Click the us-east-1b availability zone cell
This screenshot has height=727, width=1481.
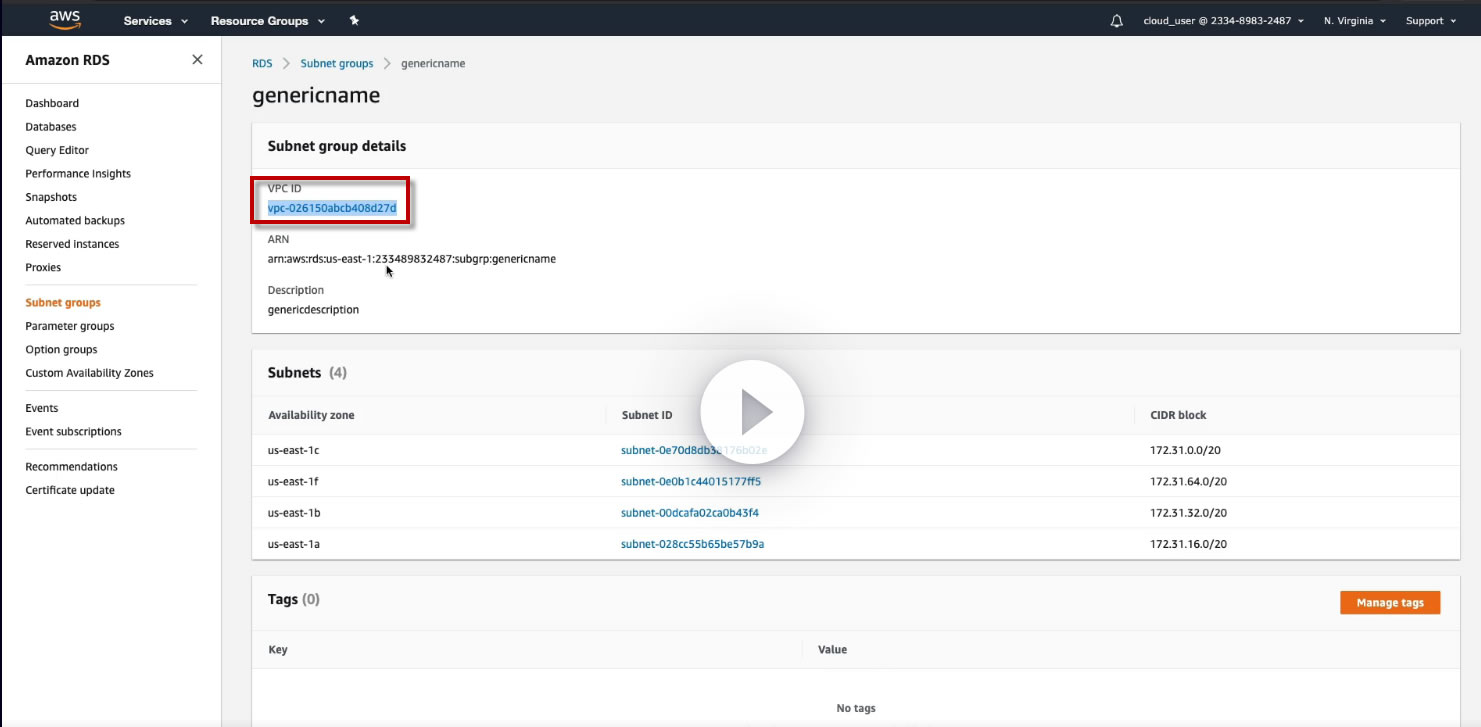[x=294, y=513]
